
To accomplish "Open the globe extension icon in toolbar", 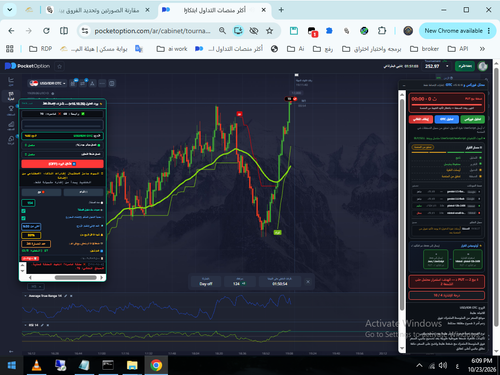I will point(364,31).
